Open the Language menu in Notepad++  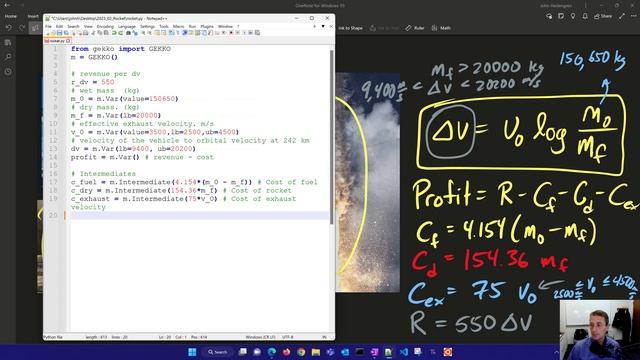click(127, 27)
